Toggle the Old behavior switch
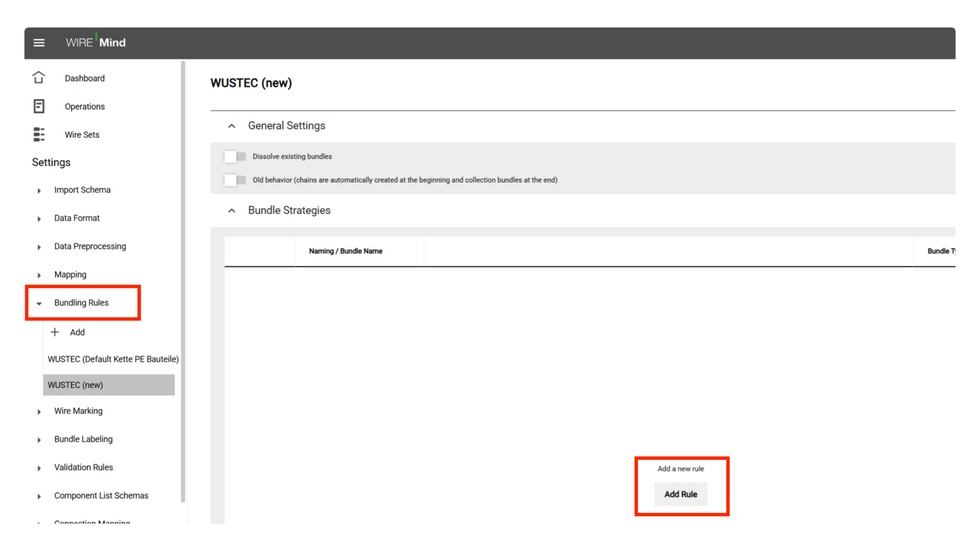Screen dimensions: 980x551 pos(236,180)
